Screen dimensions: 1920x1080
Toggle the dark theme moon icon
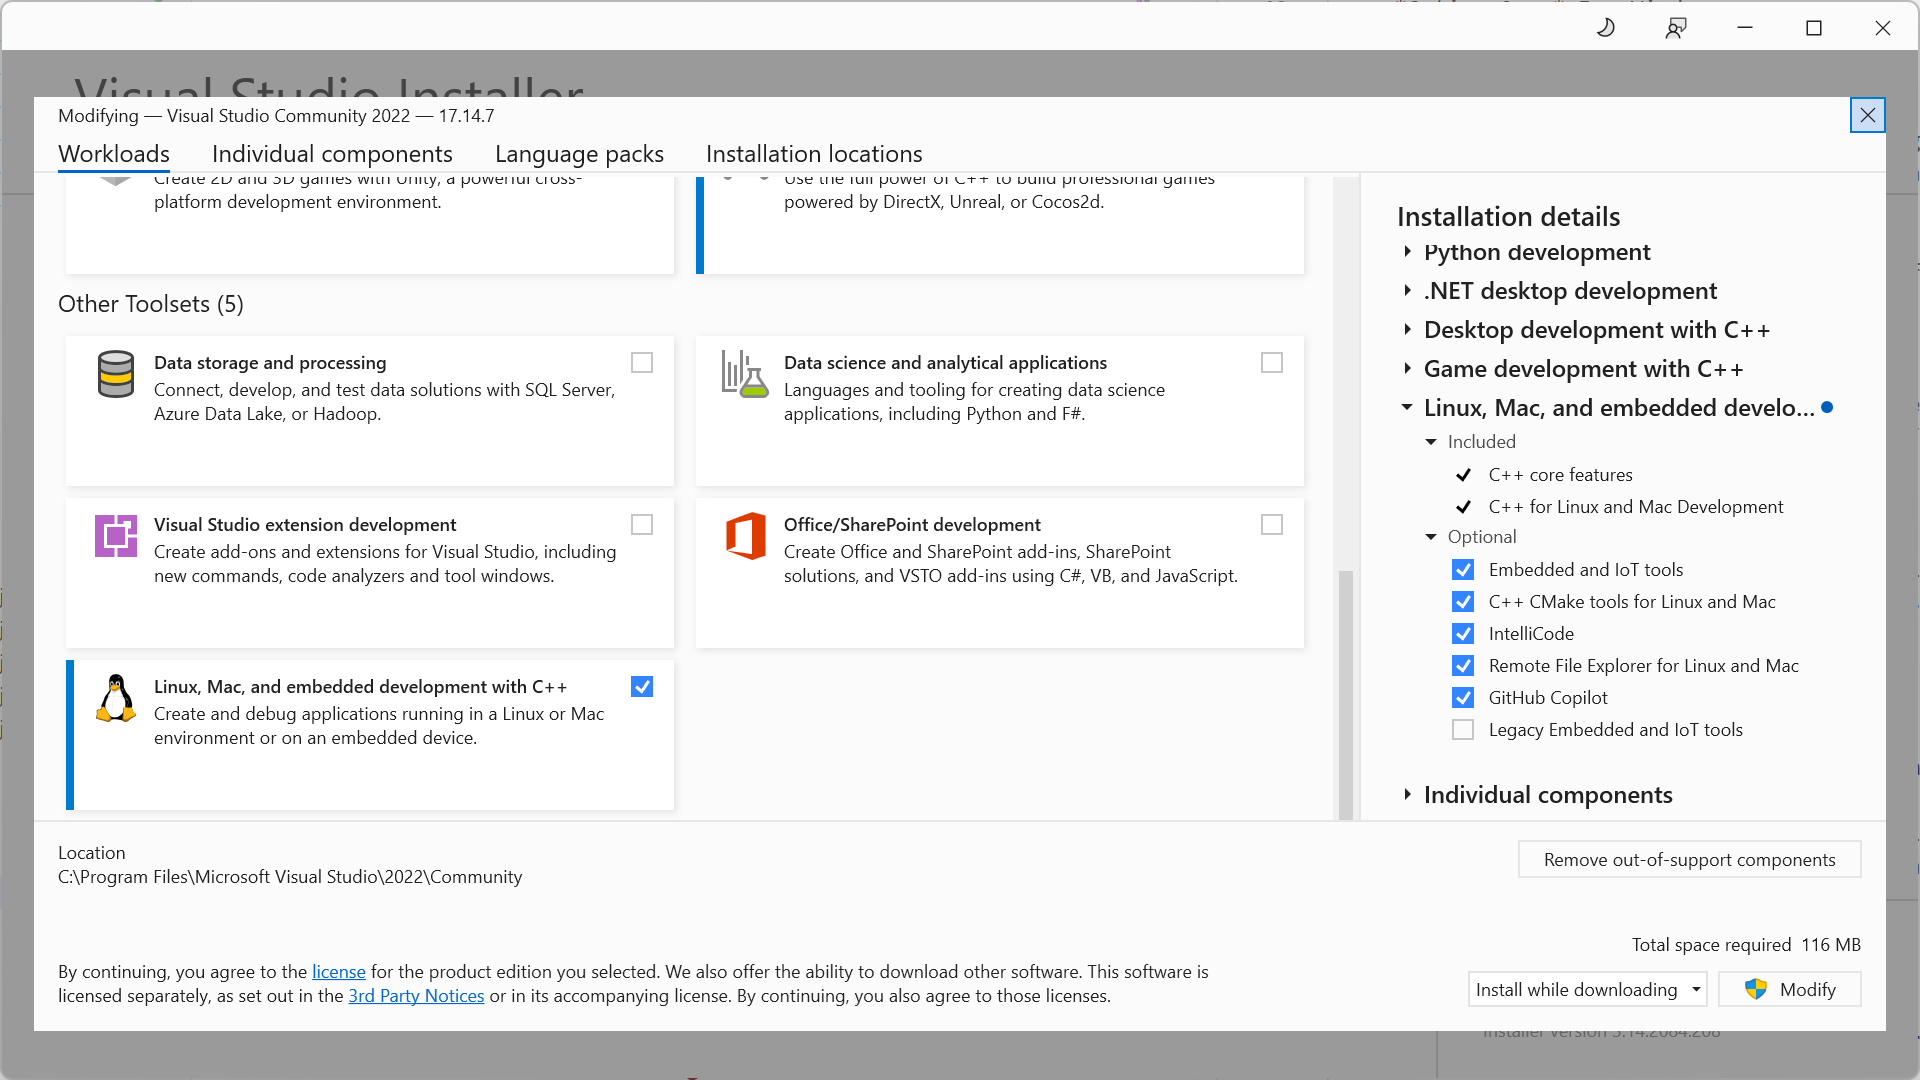point(1606,28)
